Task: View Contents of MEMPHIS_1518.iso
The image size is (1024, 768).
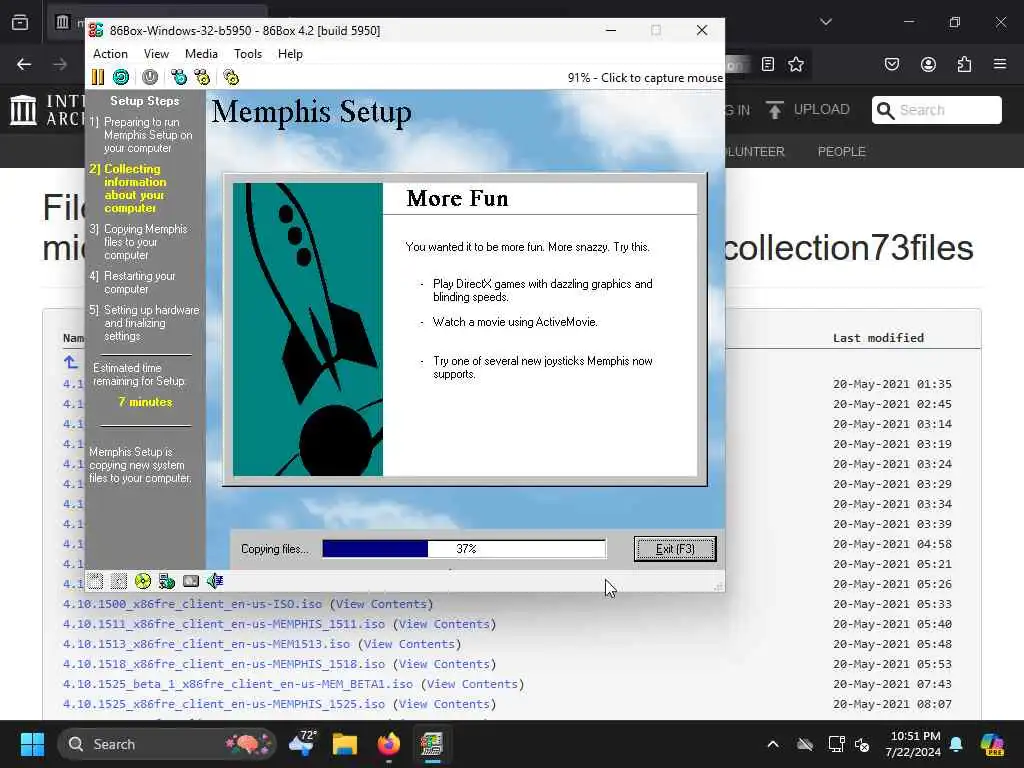Action: point(444,664)
